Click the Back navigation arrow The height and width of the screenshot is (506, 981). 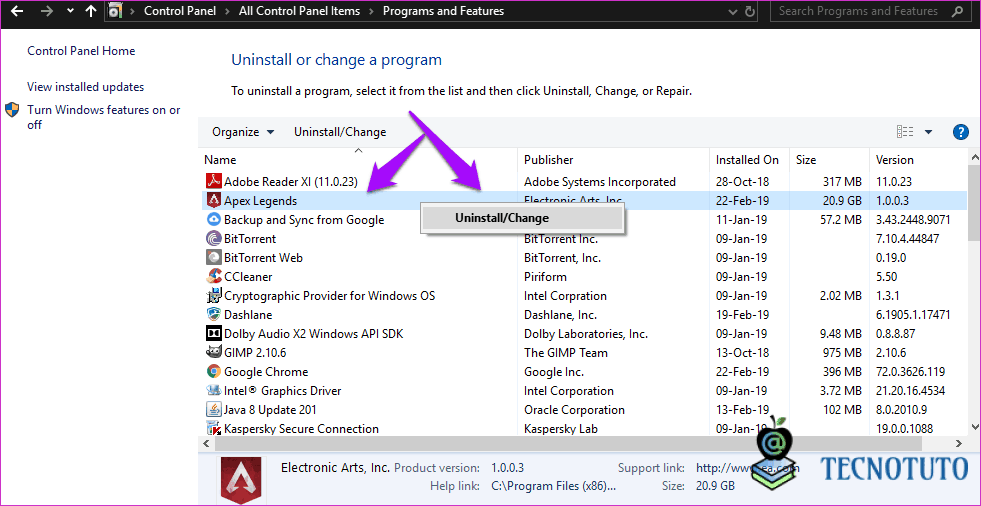click(17, 11)
